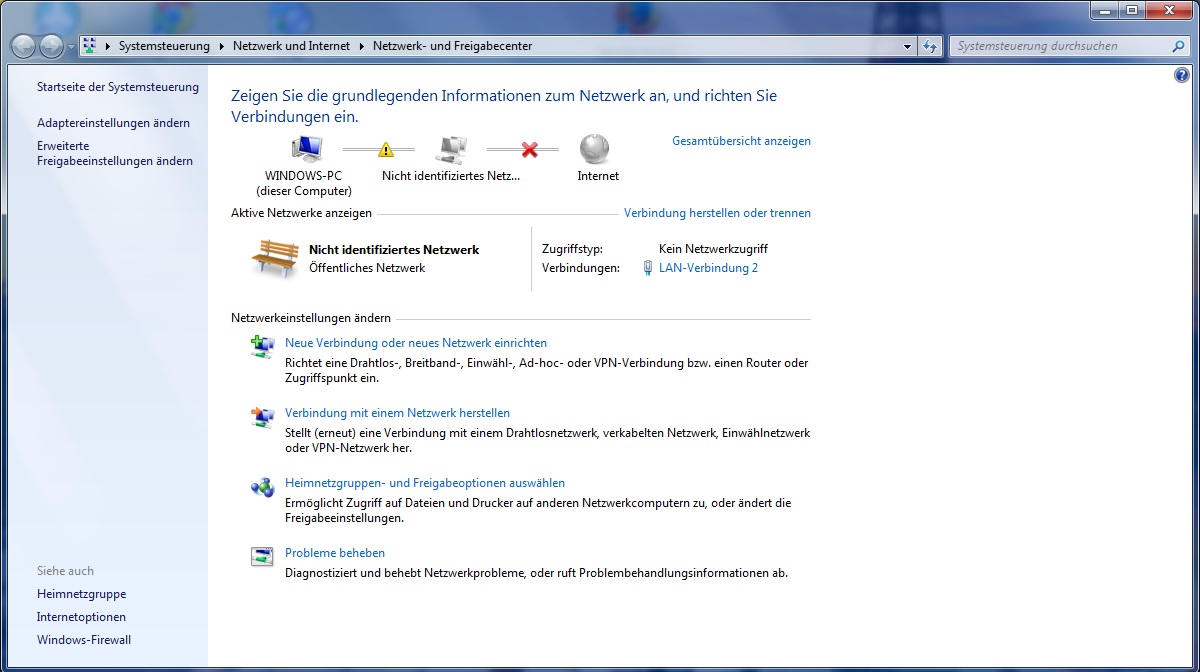The width and height of the screenshot is (1200, 672).
Task: Click the refresh button in address bar
Action: pyautogui.click(x=930, y=46)
